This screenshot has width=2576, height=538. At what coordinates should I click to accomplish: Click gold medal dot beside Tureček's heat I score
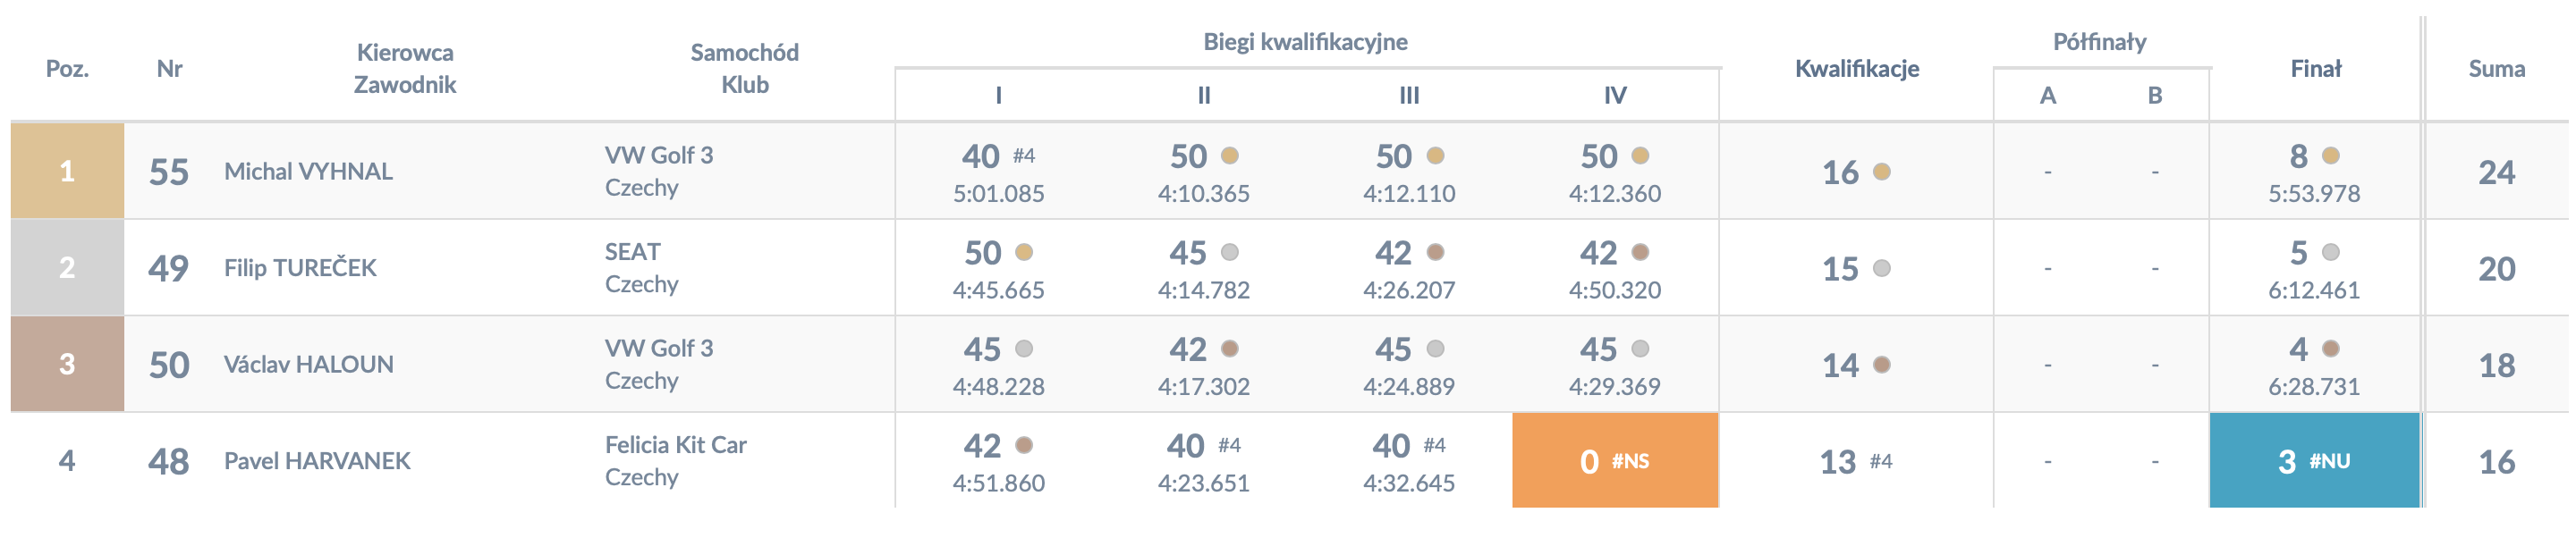click(x=1024, y=253)
